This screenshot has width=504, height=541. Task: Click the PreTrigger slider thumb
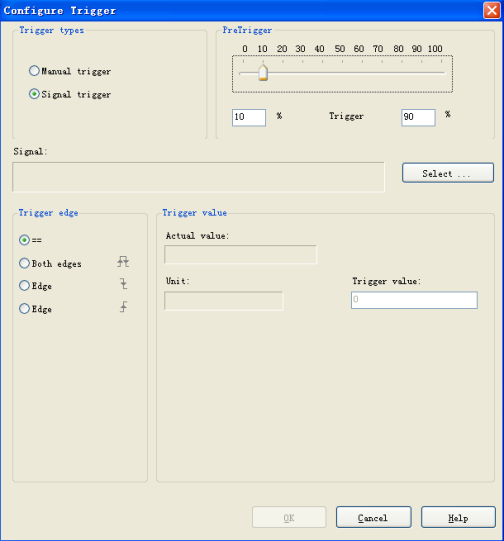click(263, 72)
